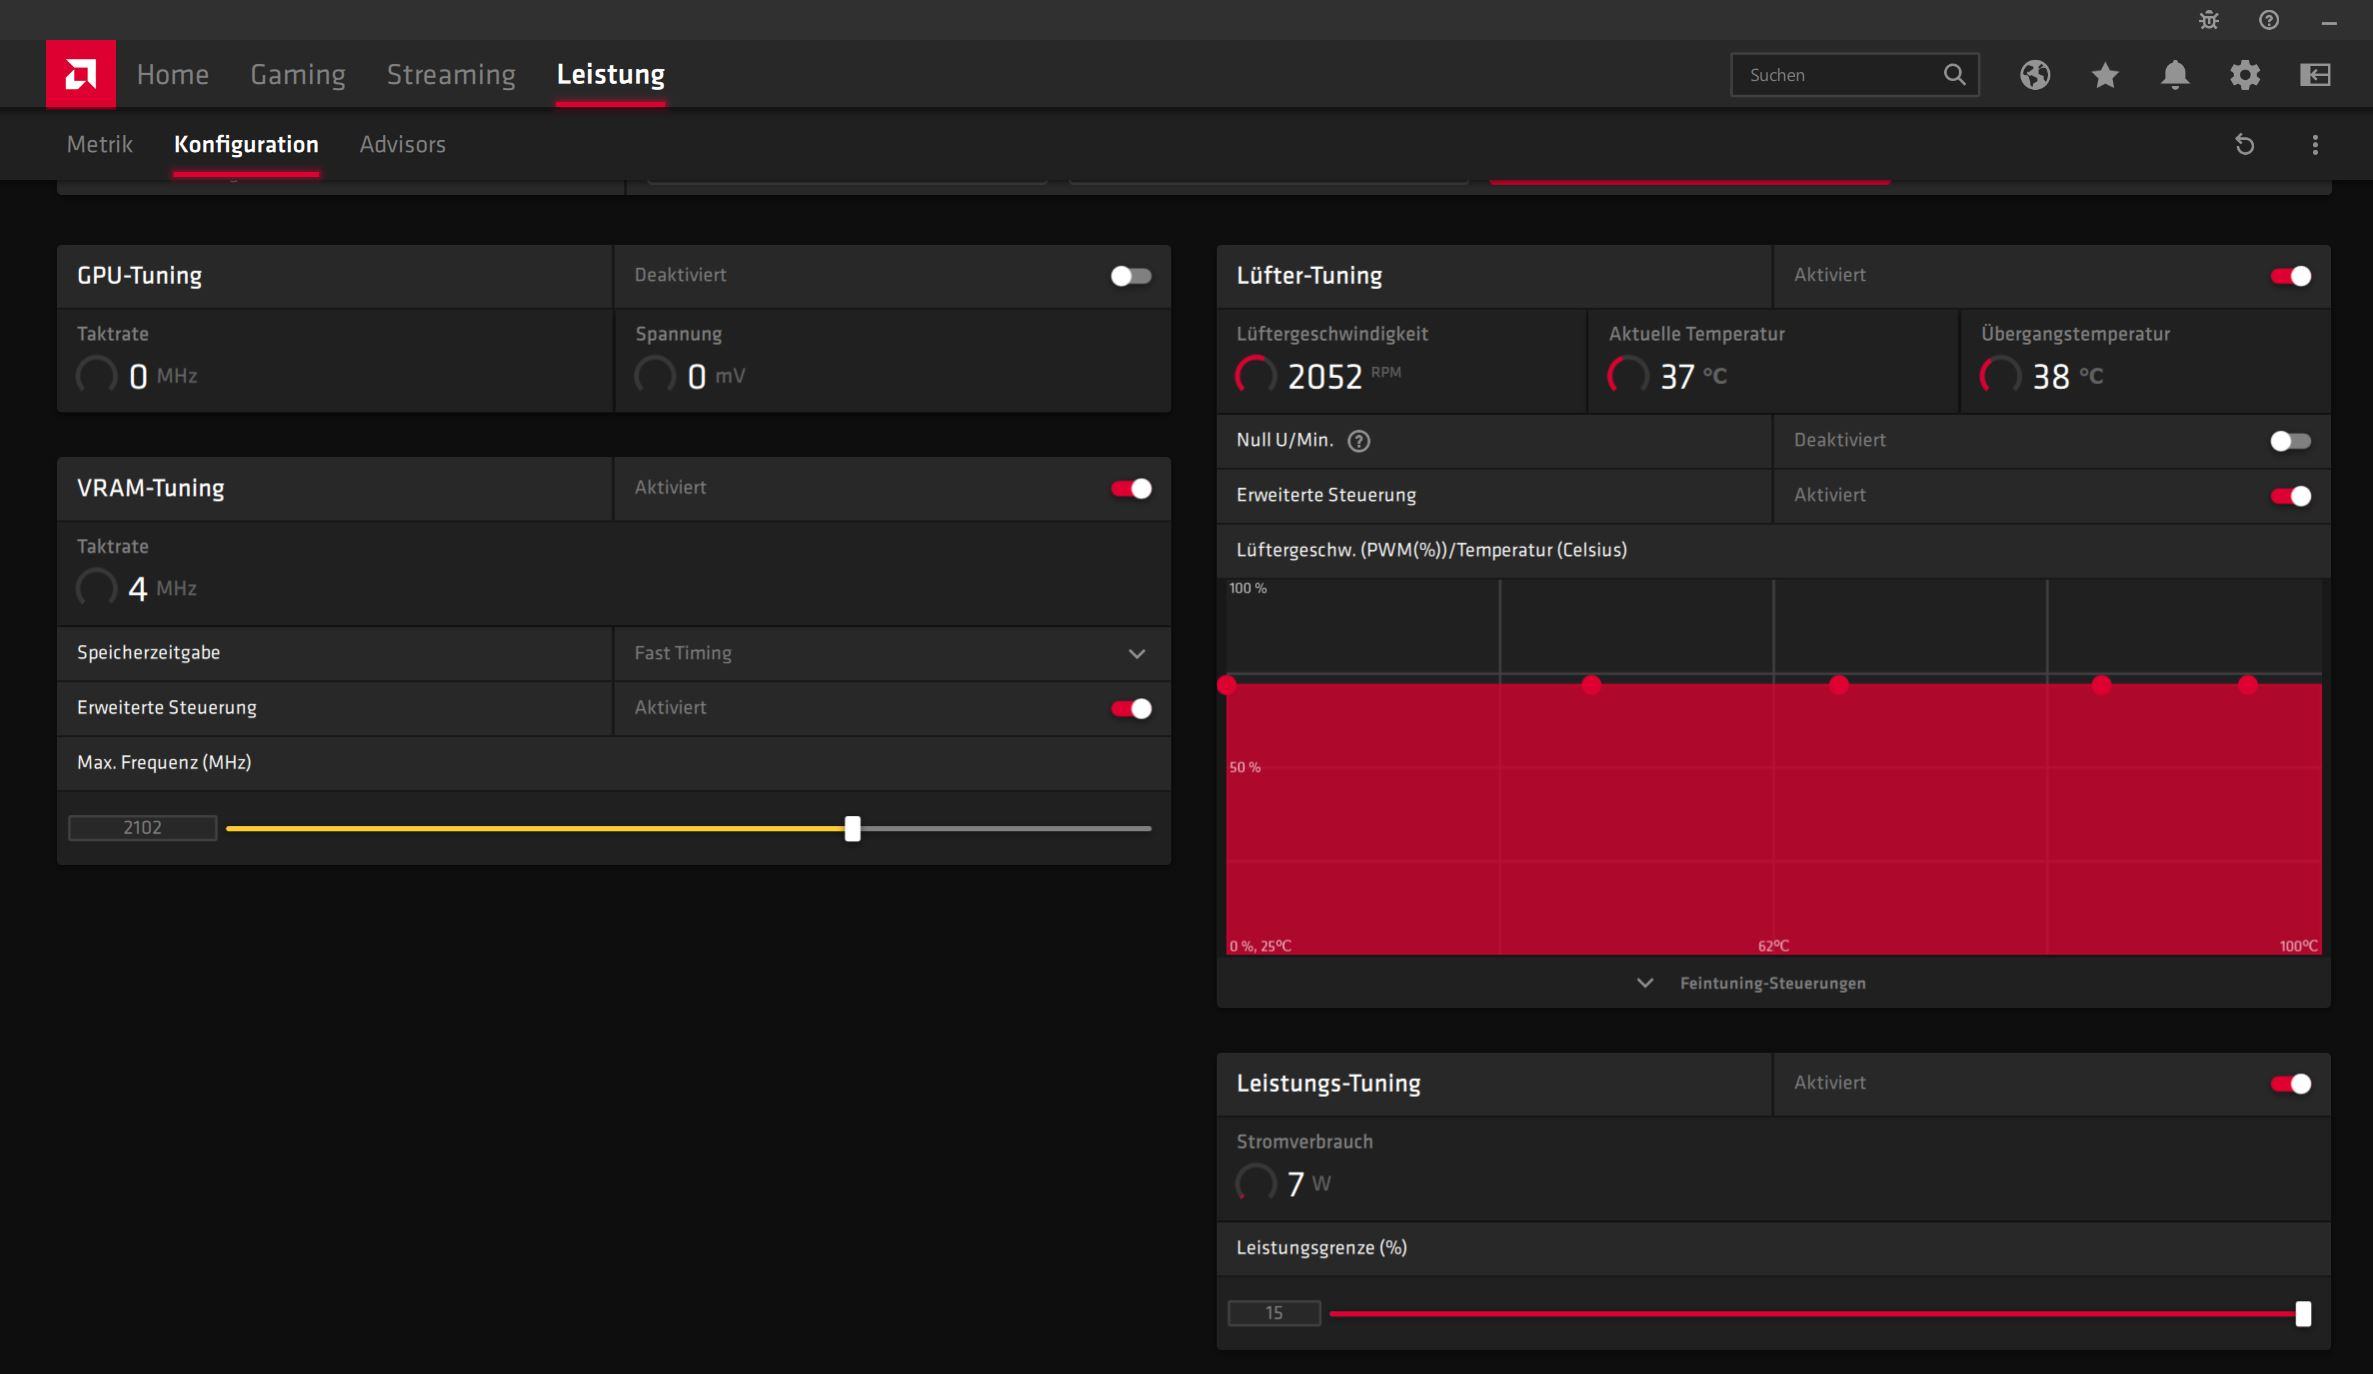Open favorites star icon
Image resolution: width=2373 pixels, height=1374 pixels.
point(2105,75)
